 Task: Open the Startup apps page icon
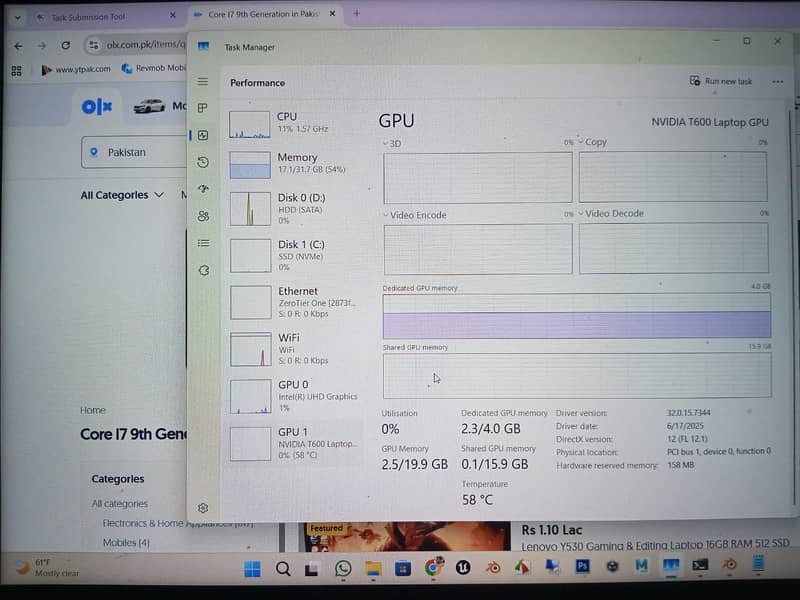pos(203,189)
